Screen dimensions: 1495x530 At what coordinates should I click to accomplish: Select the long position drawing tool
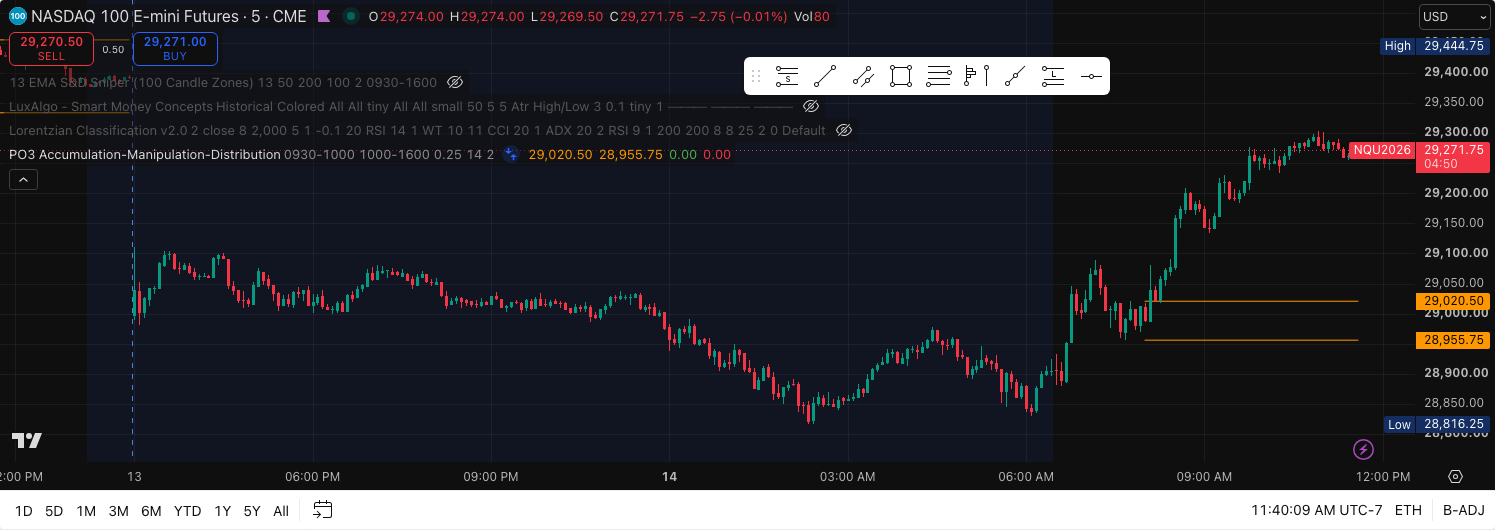[1053, 76]
